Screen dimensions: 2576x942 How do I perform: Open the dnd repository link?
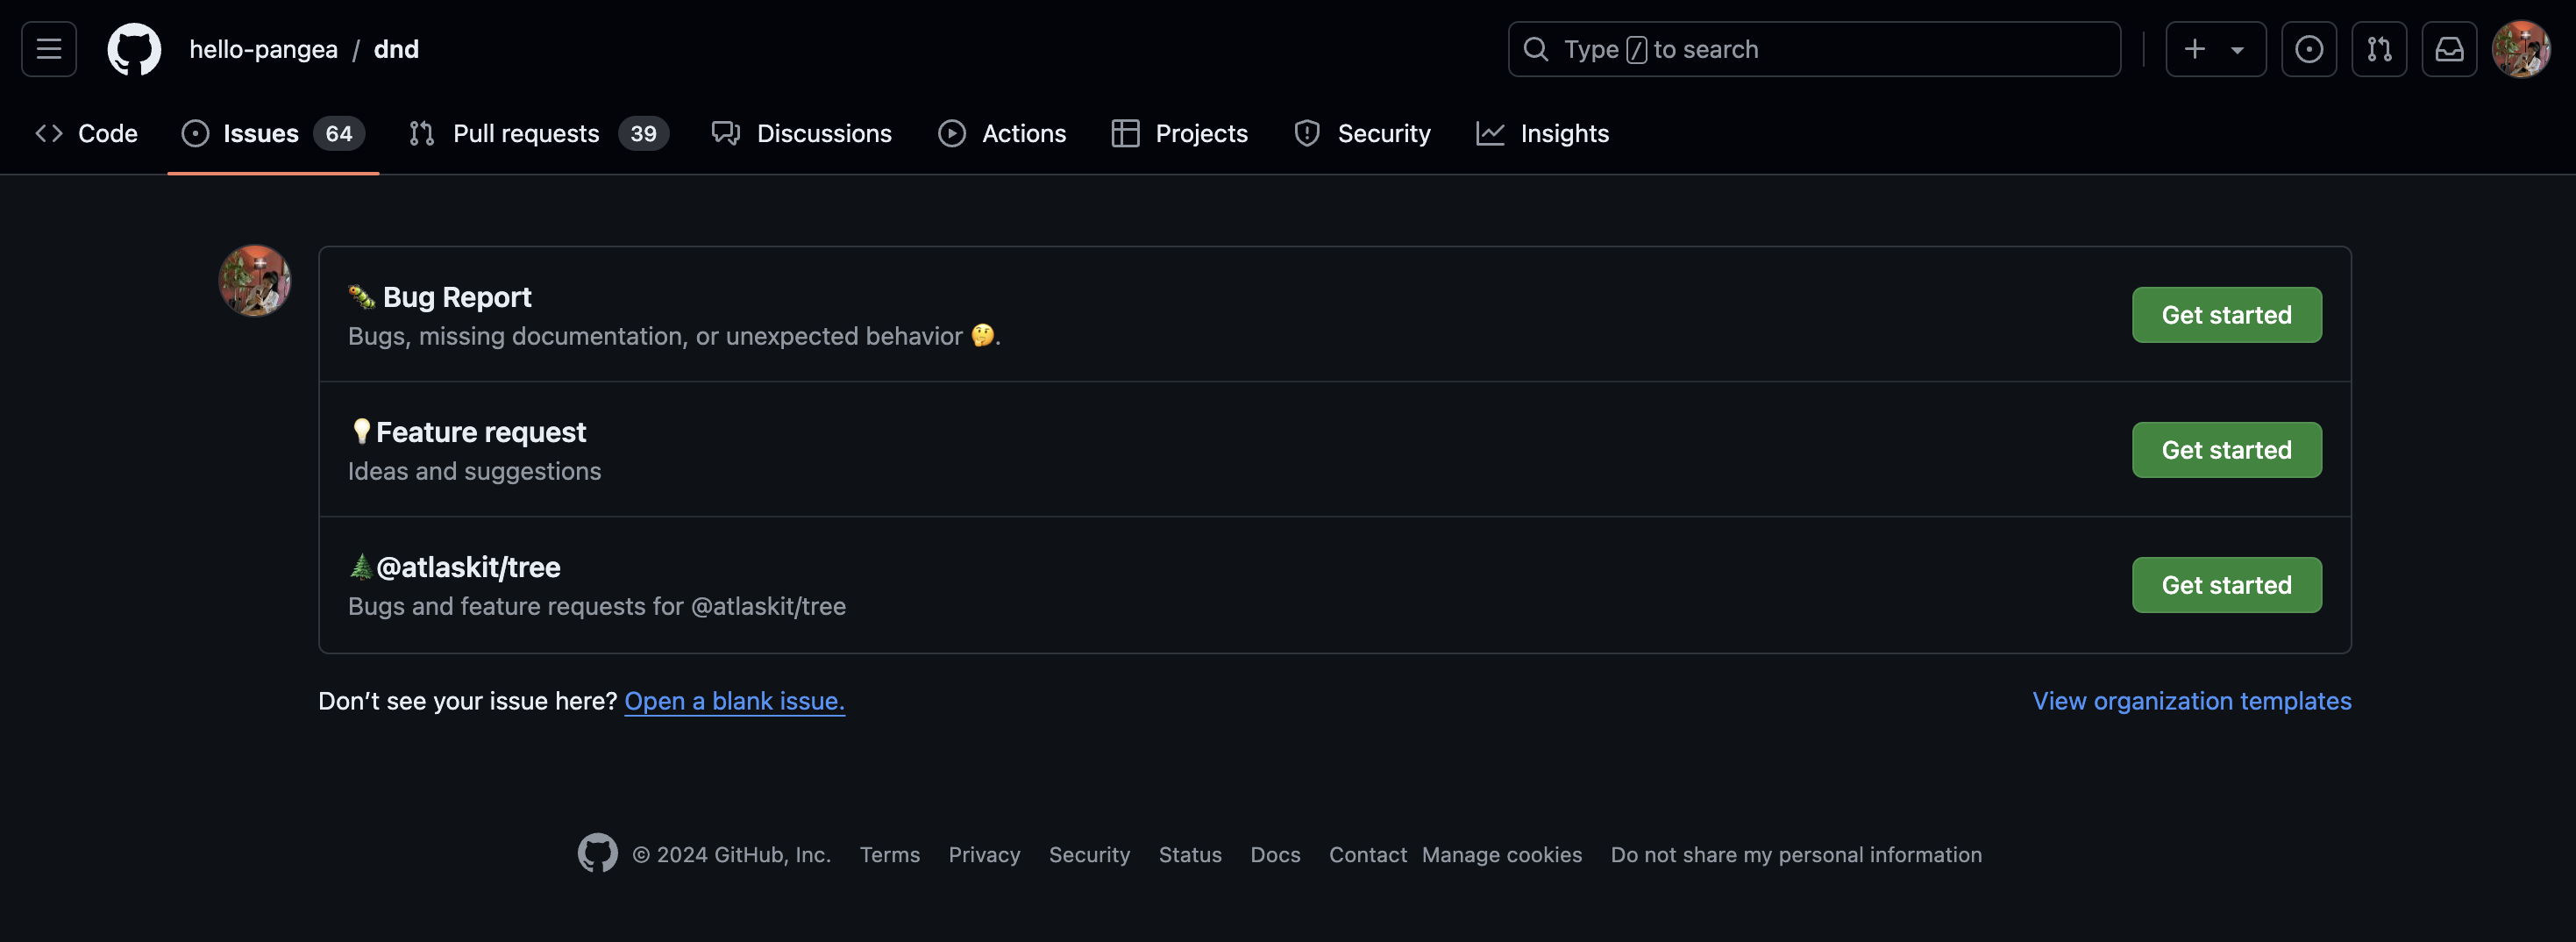[x=396, y=49]
